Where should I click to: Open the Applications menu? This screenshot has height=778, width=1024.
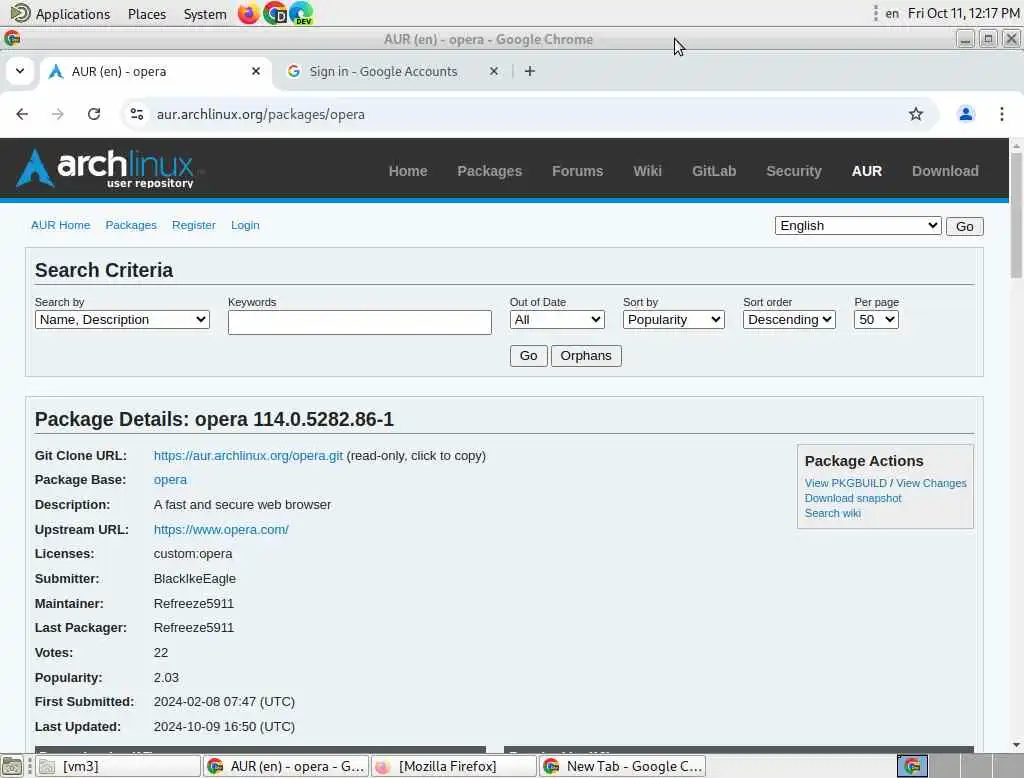coord(61,14)
